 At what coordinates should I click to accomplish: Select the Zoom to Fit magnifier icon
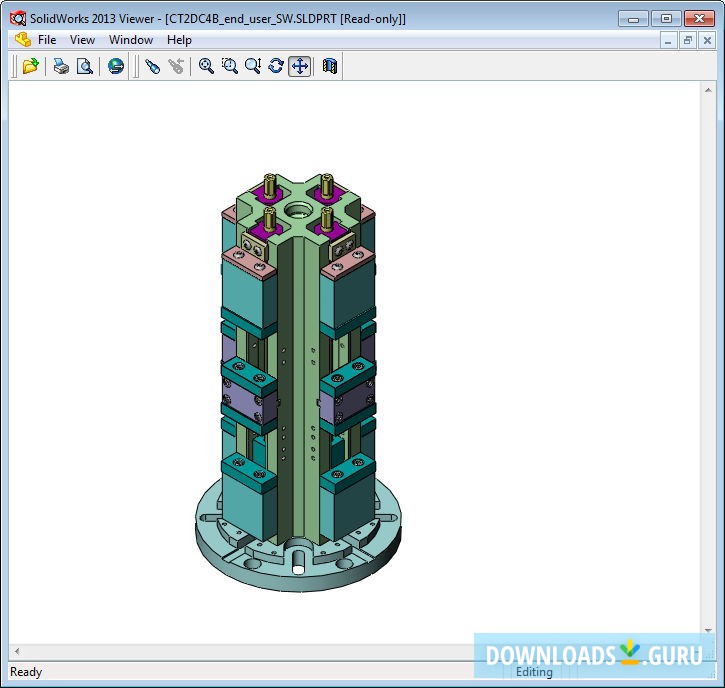(206, 66)
